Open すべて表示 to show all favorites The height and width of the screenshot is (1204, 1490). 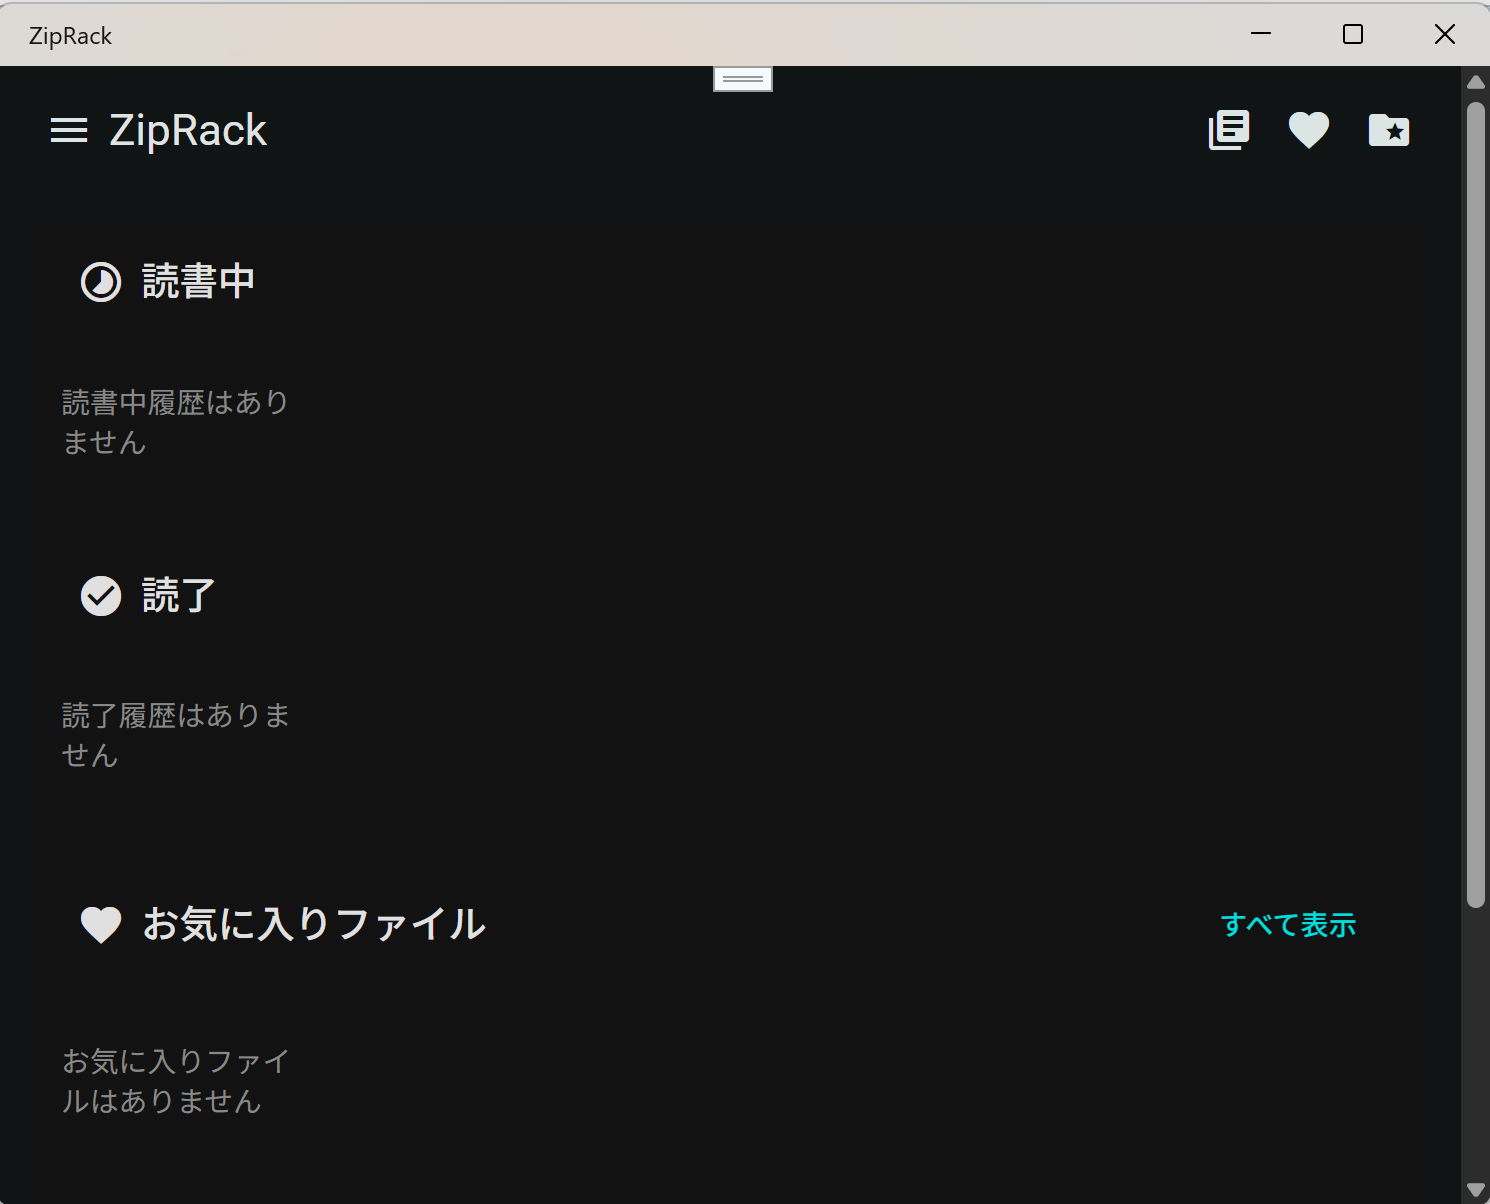coord(1289,925)
